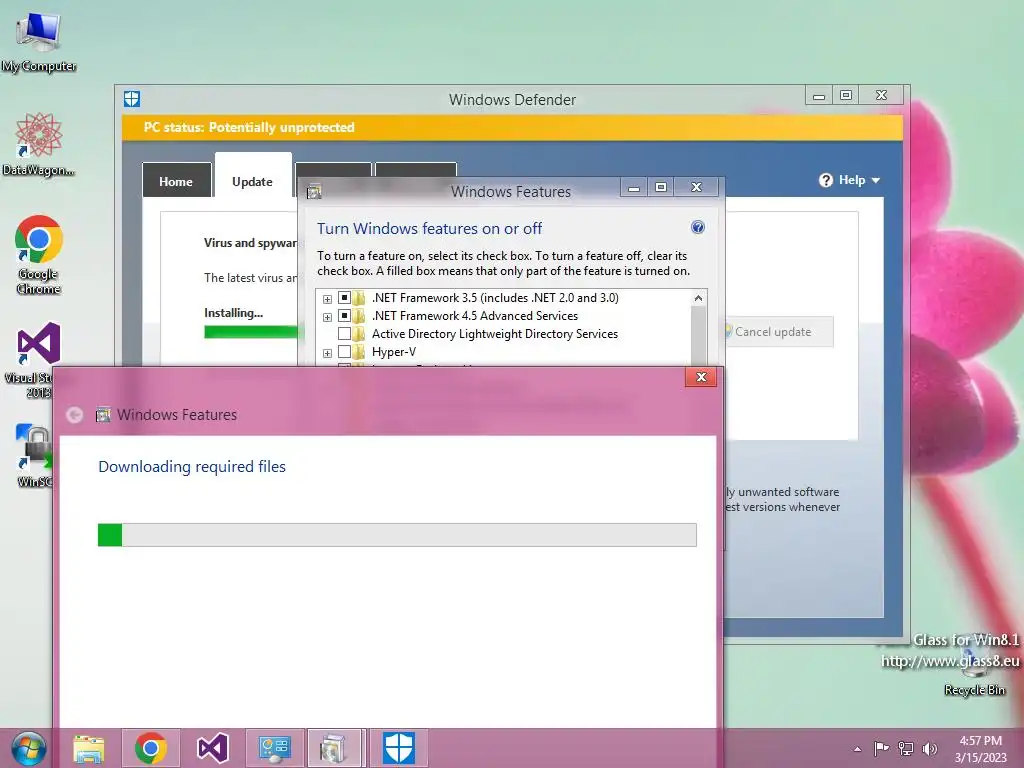Click the features list scroll-up arrow

[x=698, y=298]
